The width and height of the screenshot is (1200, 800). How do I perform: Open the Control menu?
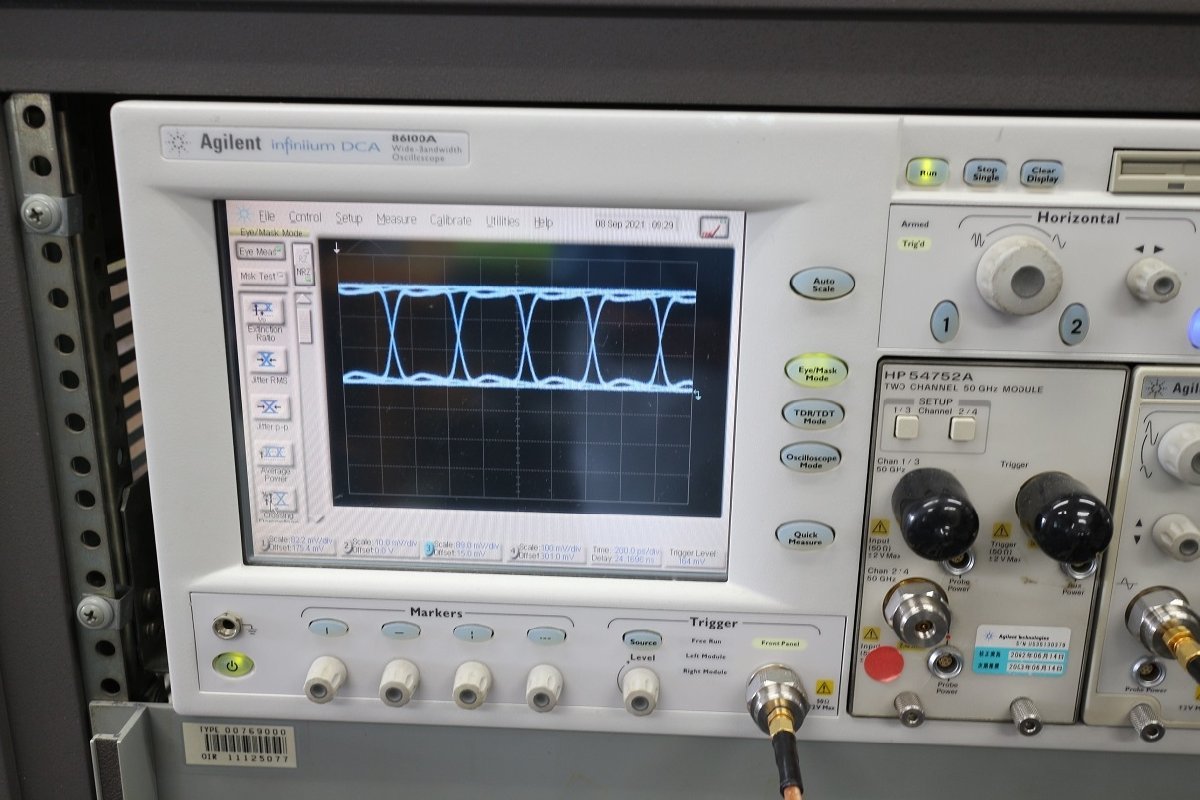tap(305, 217)
